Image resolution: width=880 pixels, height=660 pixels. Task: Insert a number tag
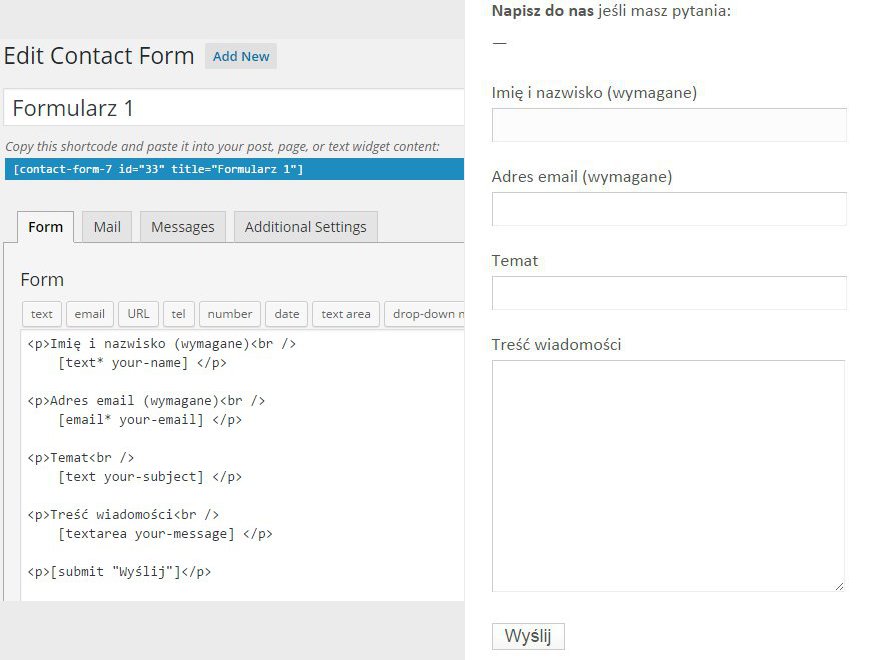click(230, 314)
